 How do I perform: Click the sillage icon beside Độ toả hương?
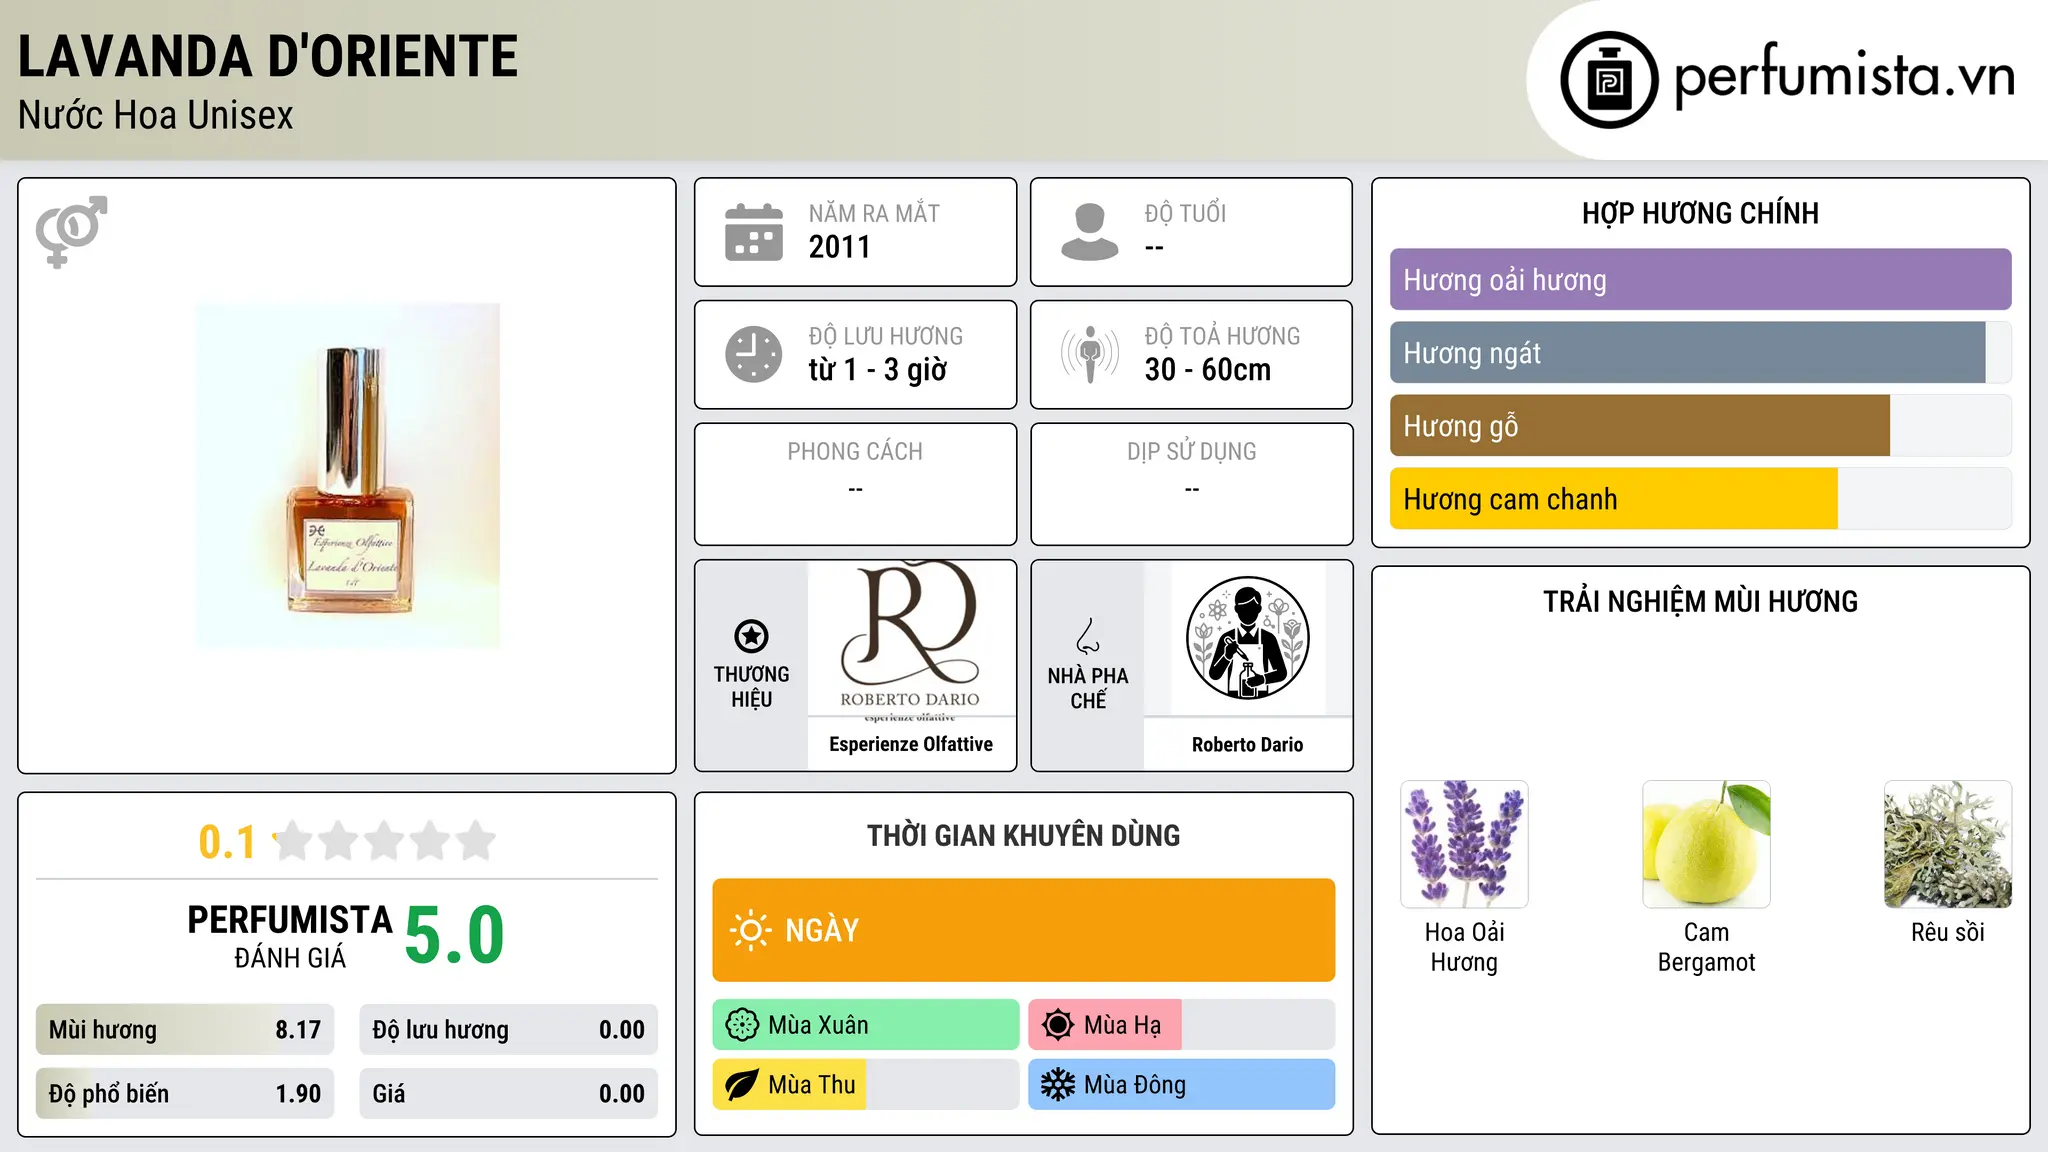pyautogui.click(x=1090, y=354)
